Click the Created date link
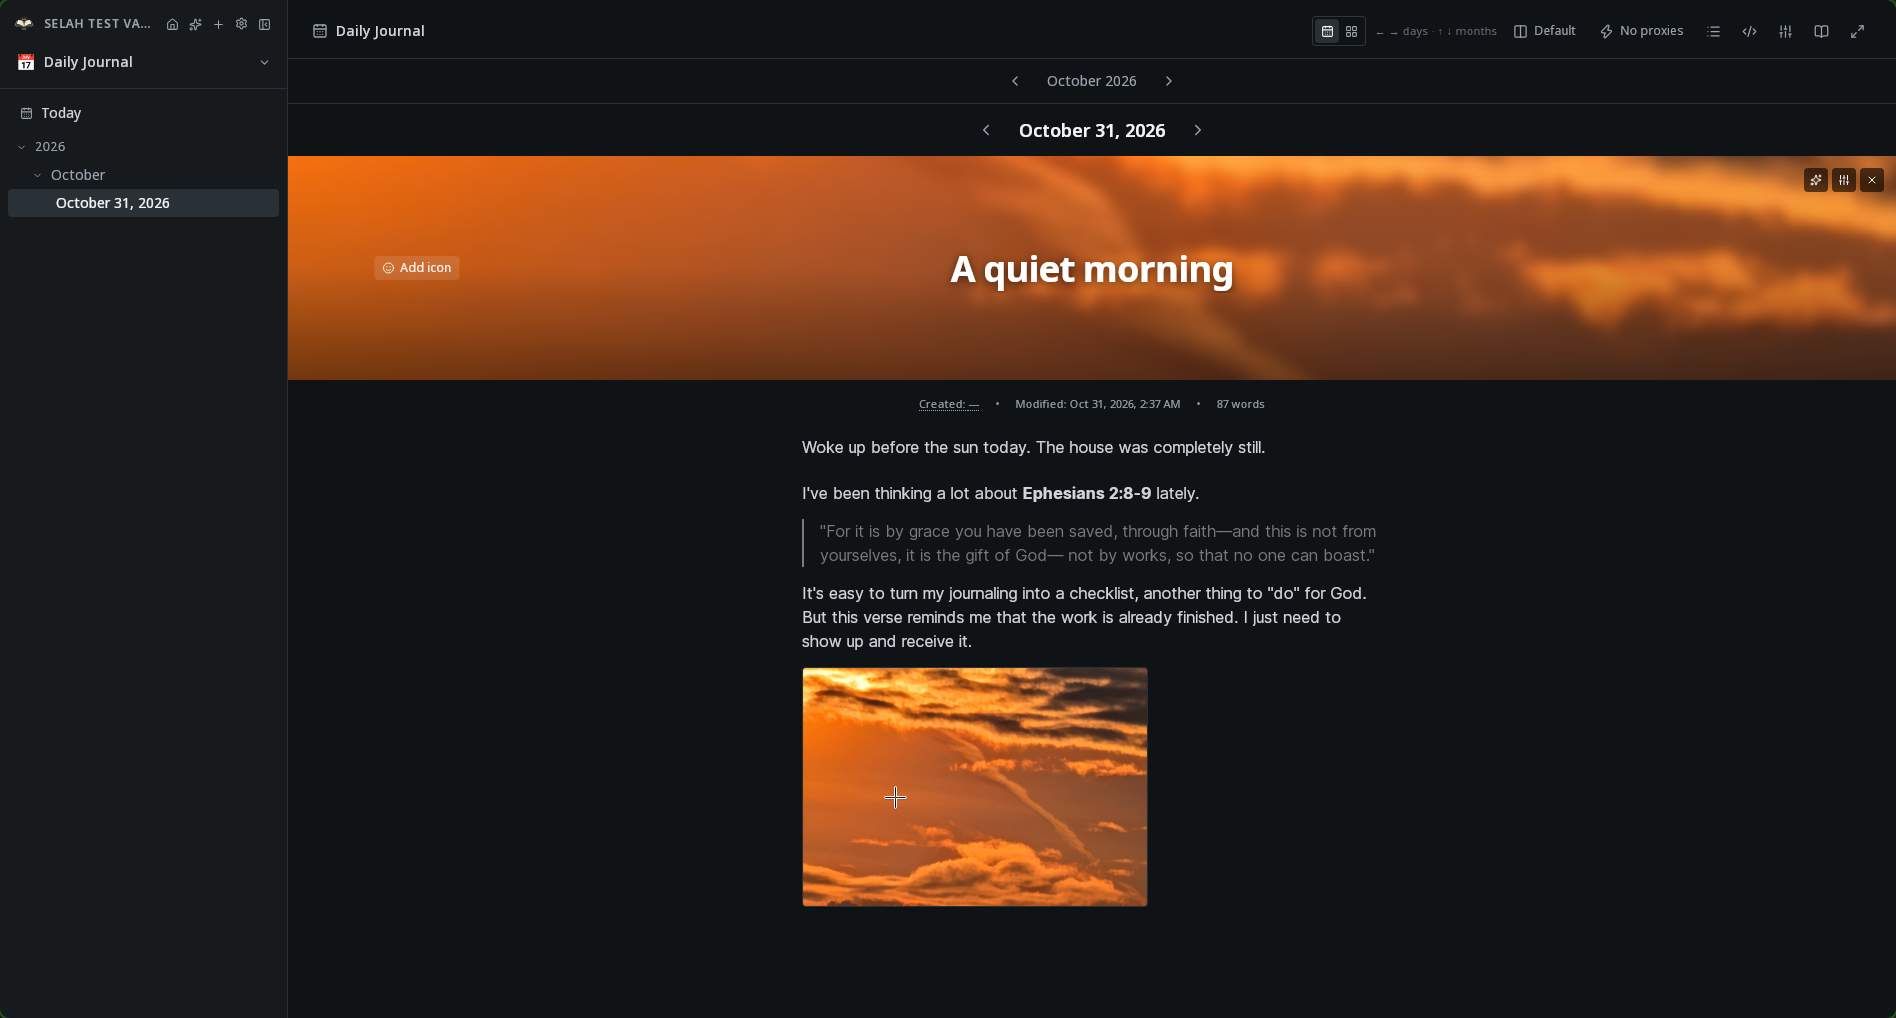 (x=949, y=404)
